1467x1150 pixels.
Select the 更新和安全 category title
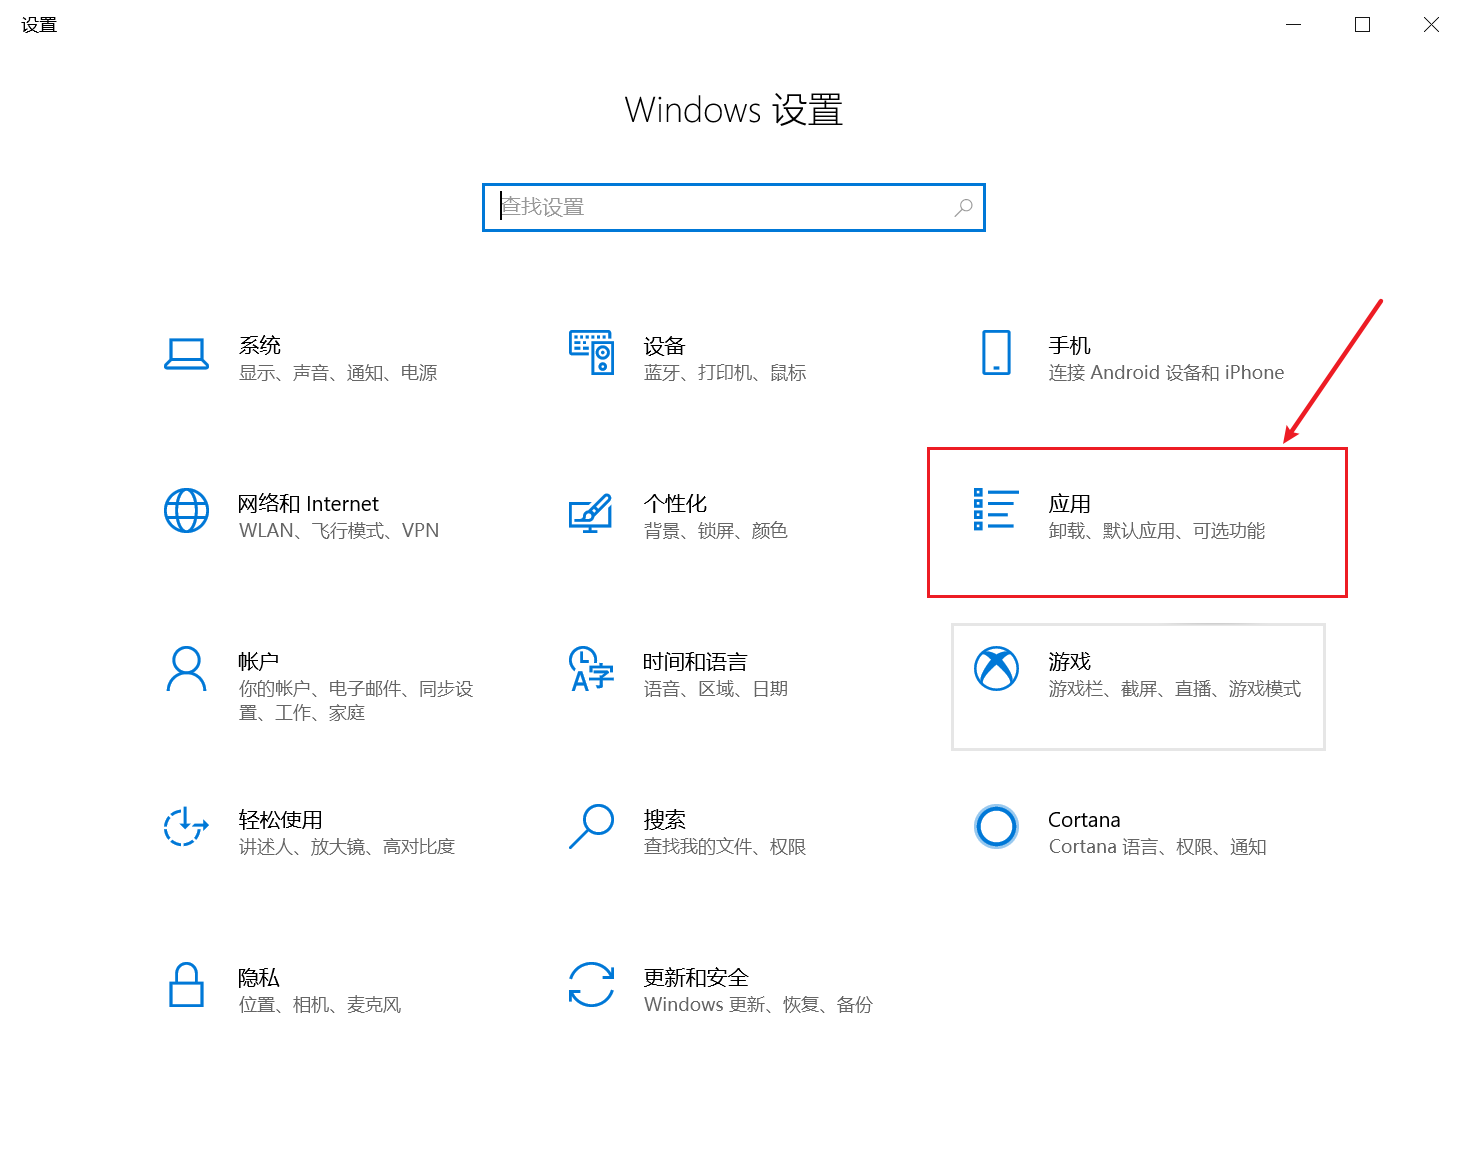click(x=696, y=978)
